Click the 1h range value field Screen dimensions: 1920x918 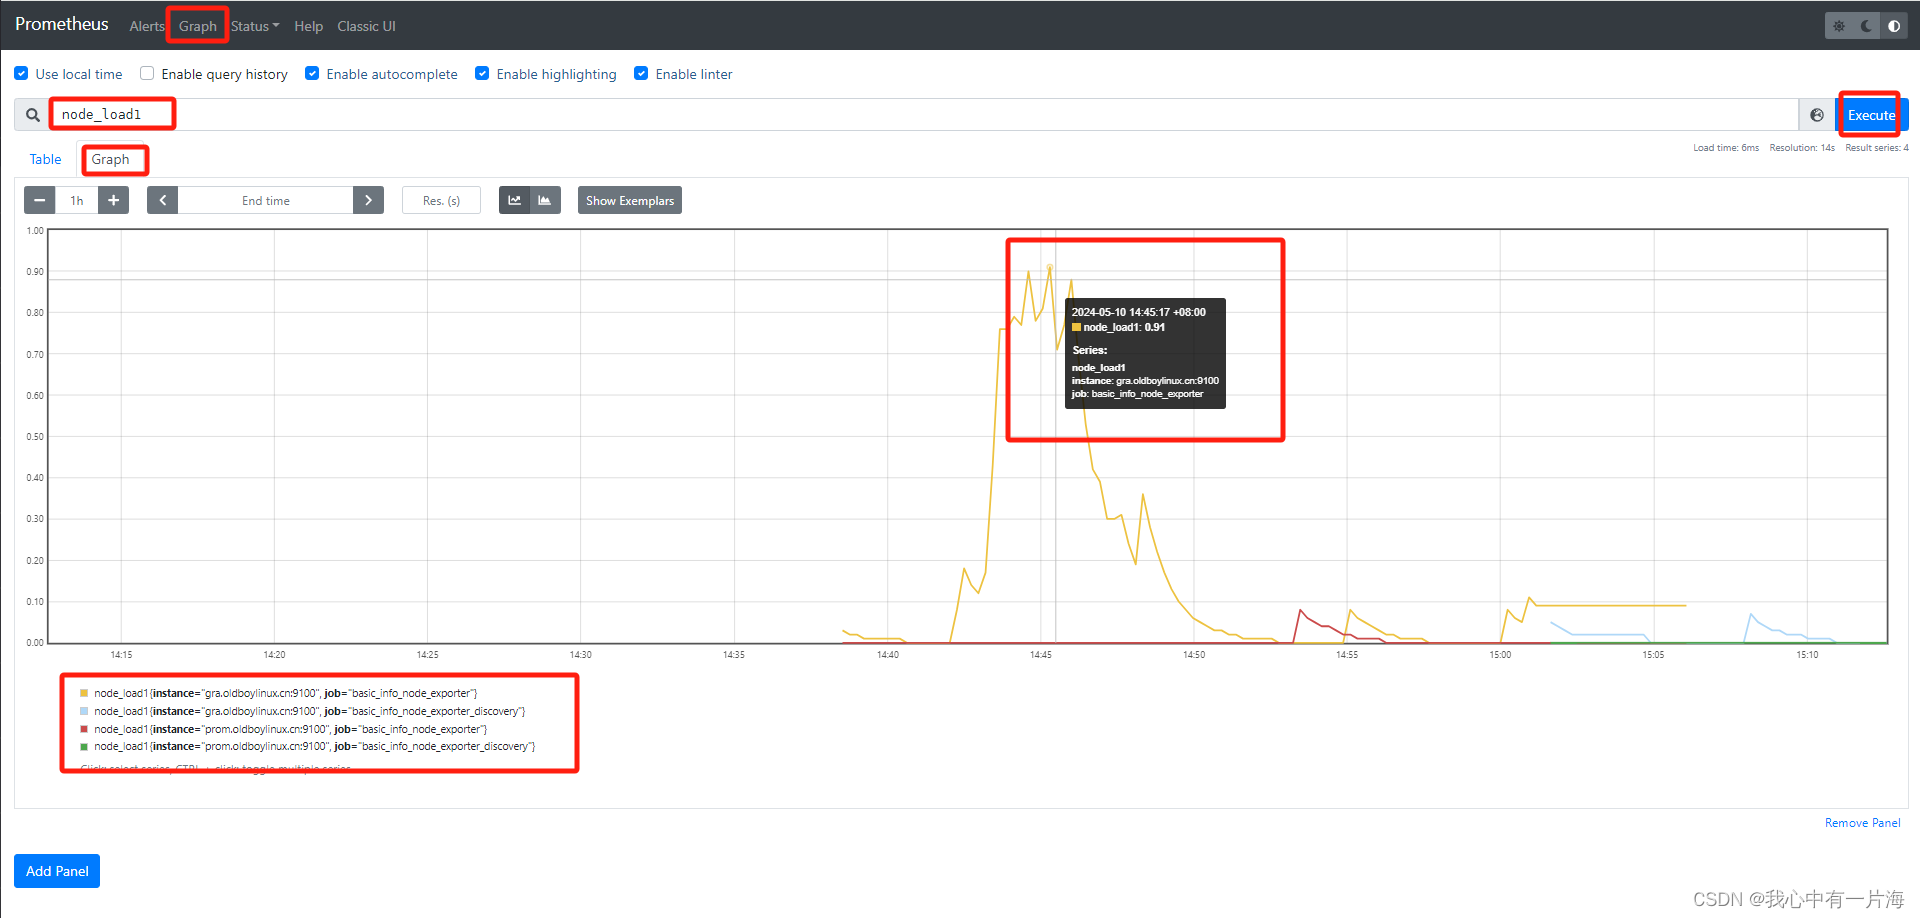(77, 200)
